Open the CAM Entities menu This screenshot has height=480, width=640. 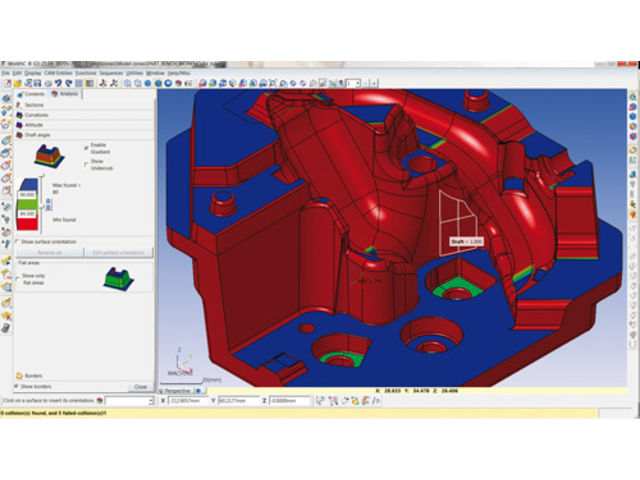(x=59, y=73)
